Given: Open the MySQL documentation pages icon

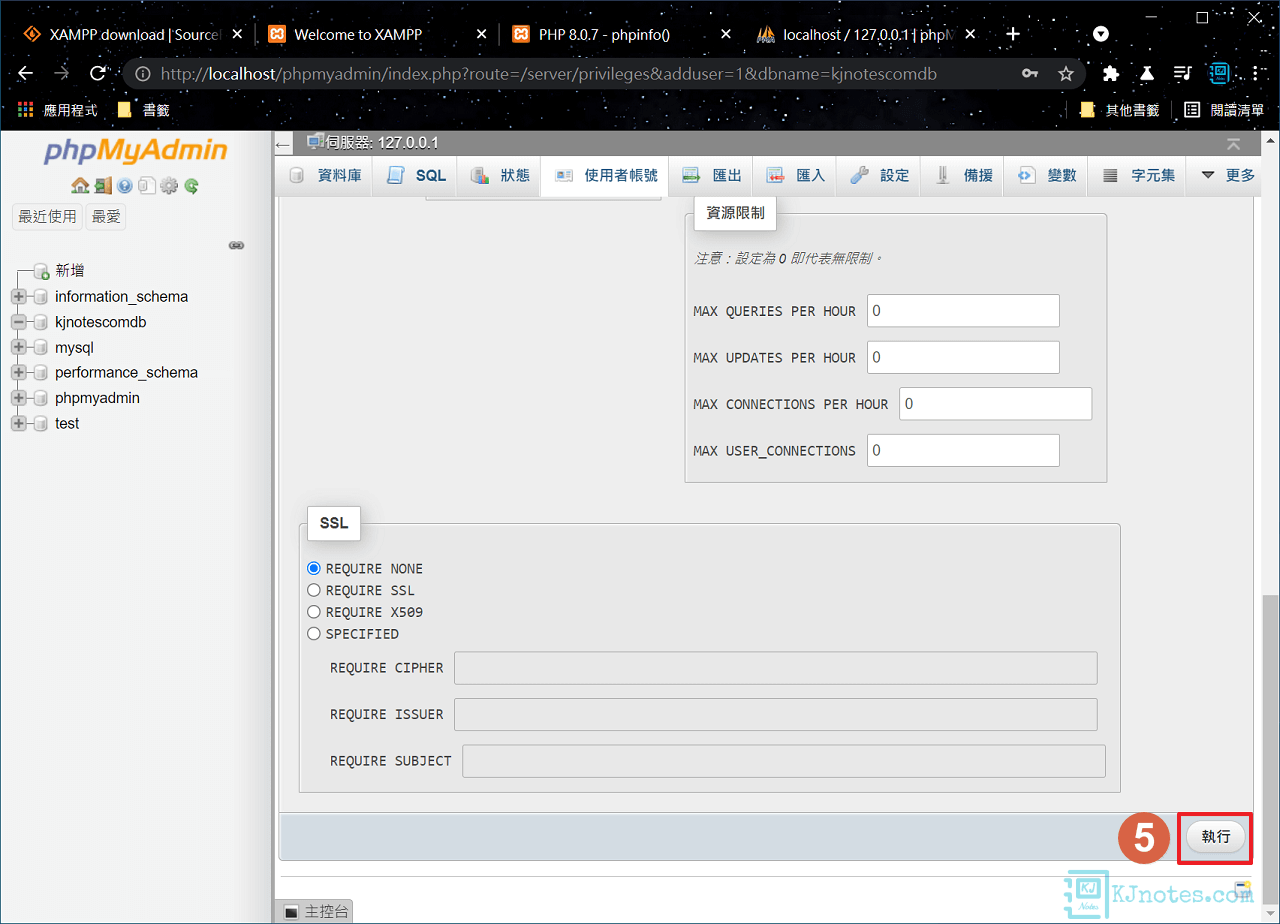Looking at the screenshot, I should coord(147,185).
